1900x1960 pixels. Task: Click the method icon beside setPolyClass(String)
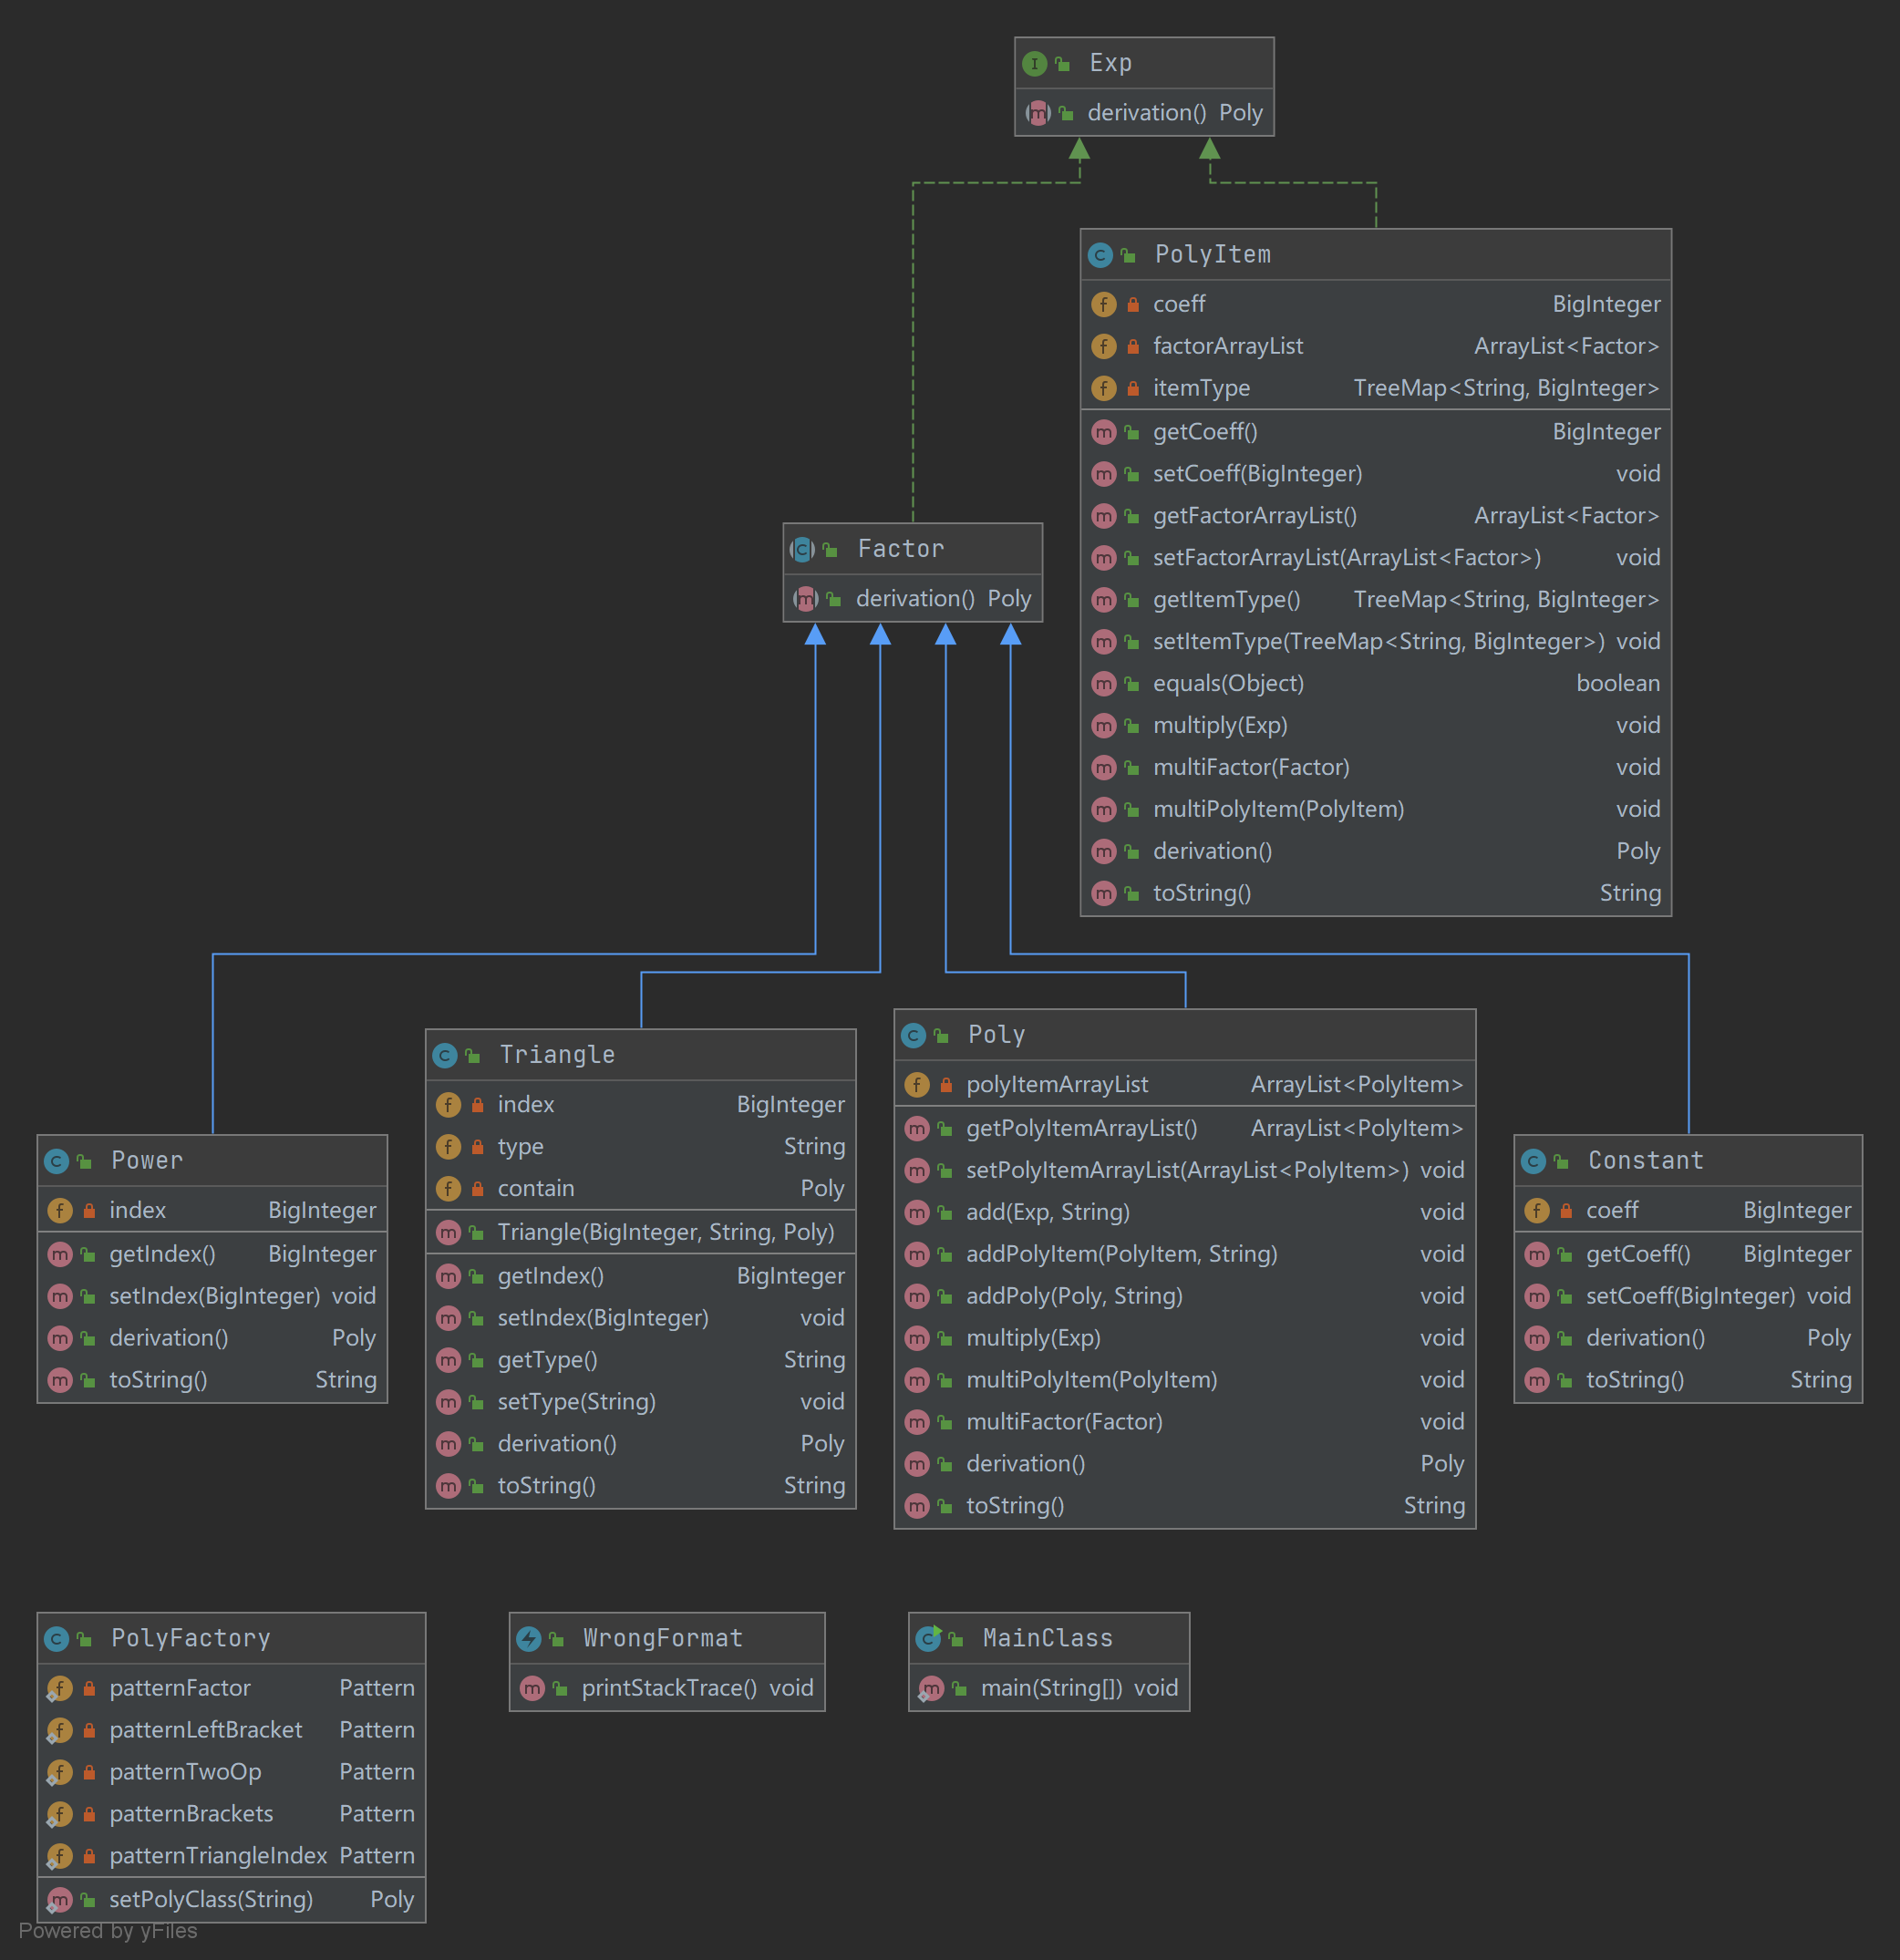pyautogui.click(x=59, y=1899)
